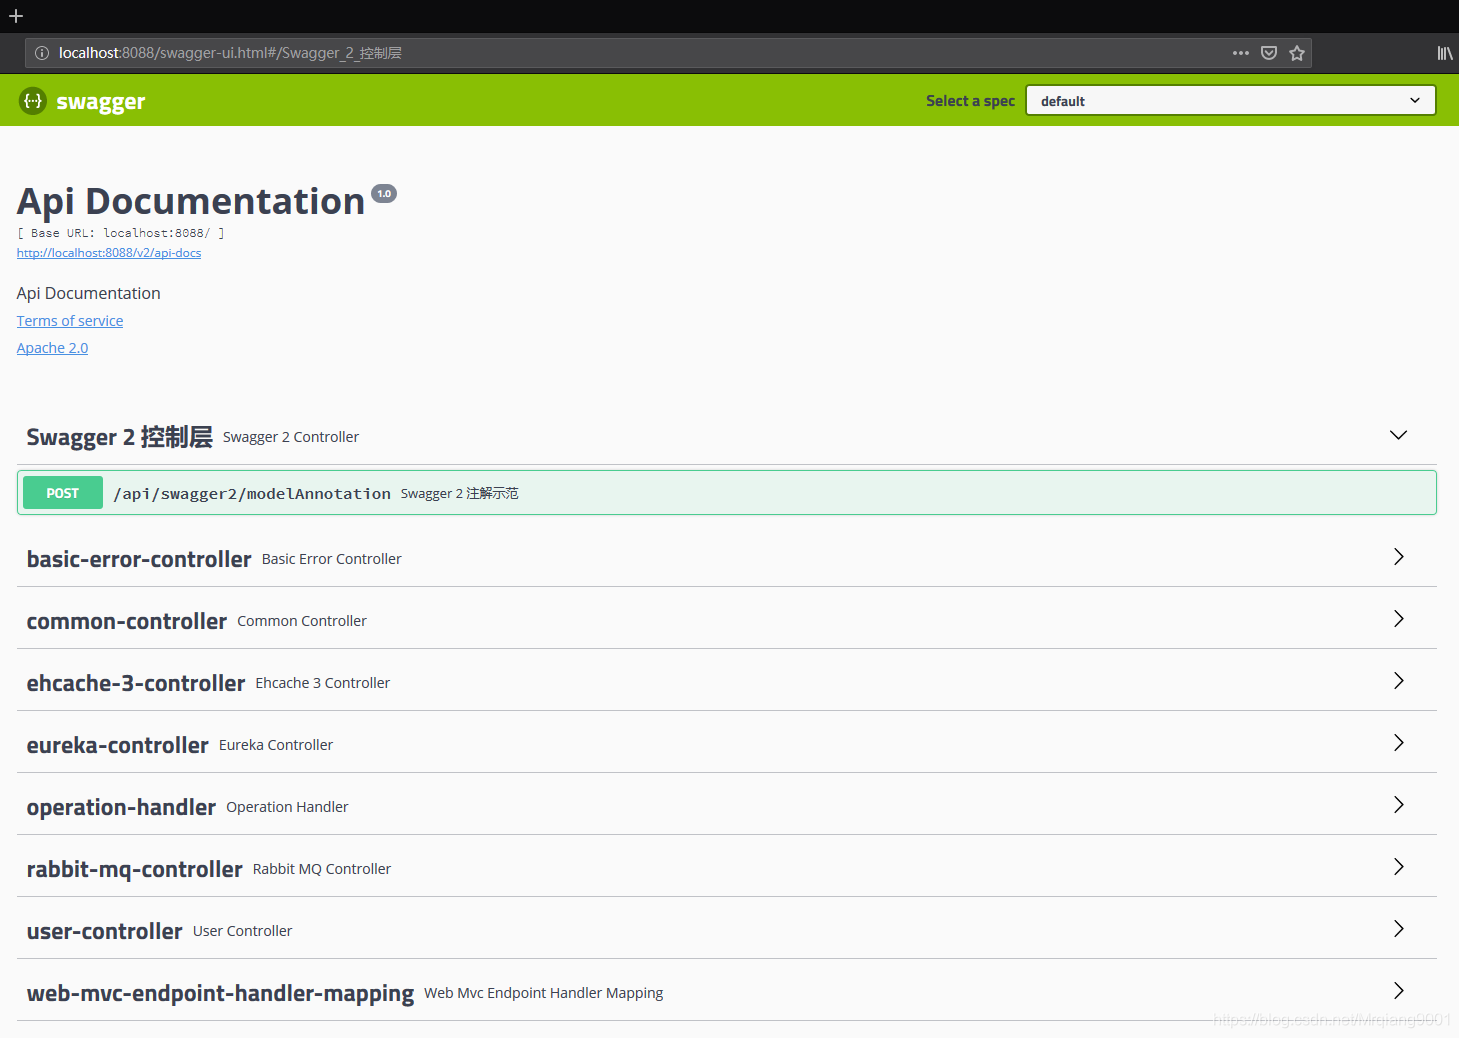Click the Operation Handler description
This screenshot has width=1459, height=1038.
[x=288, y=807]
